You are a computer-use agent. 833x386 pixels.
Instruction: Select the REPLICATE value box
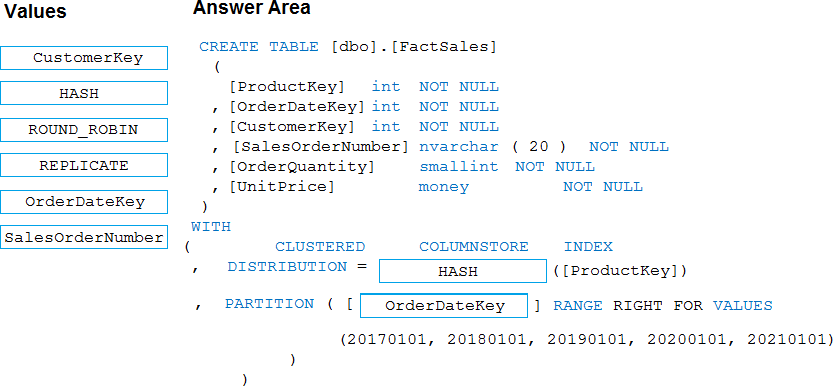click(x=84, y=165)
